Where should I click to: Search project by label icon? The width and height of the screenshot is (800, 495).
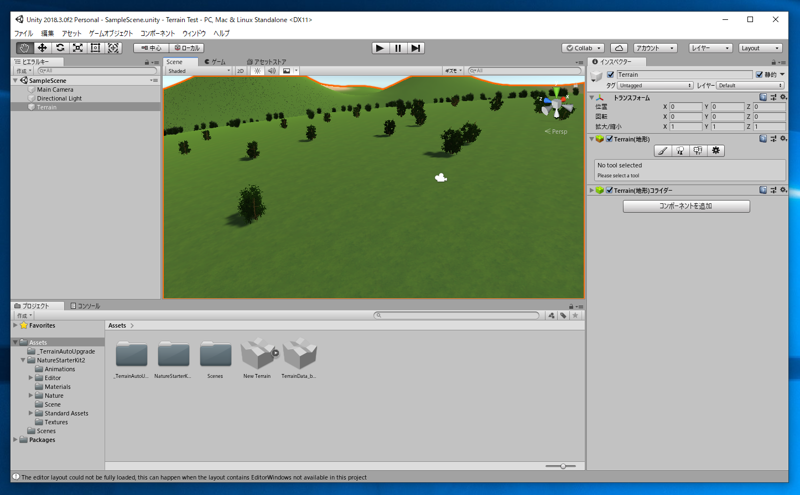pos(563,315)
